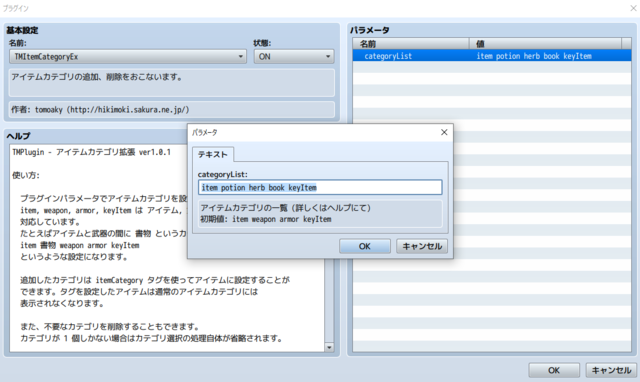Close the プラグイン window

click(x=633, y=8)
